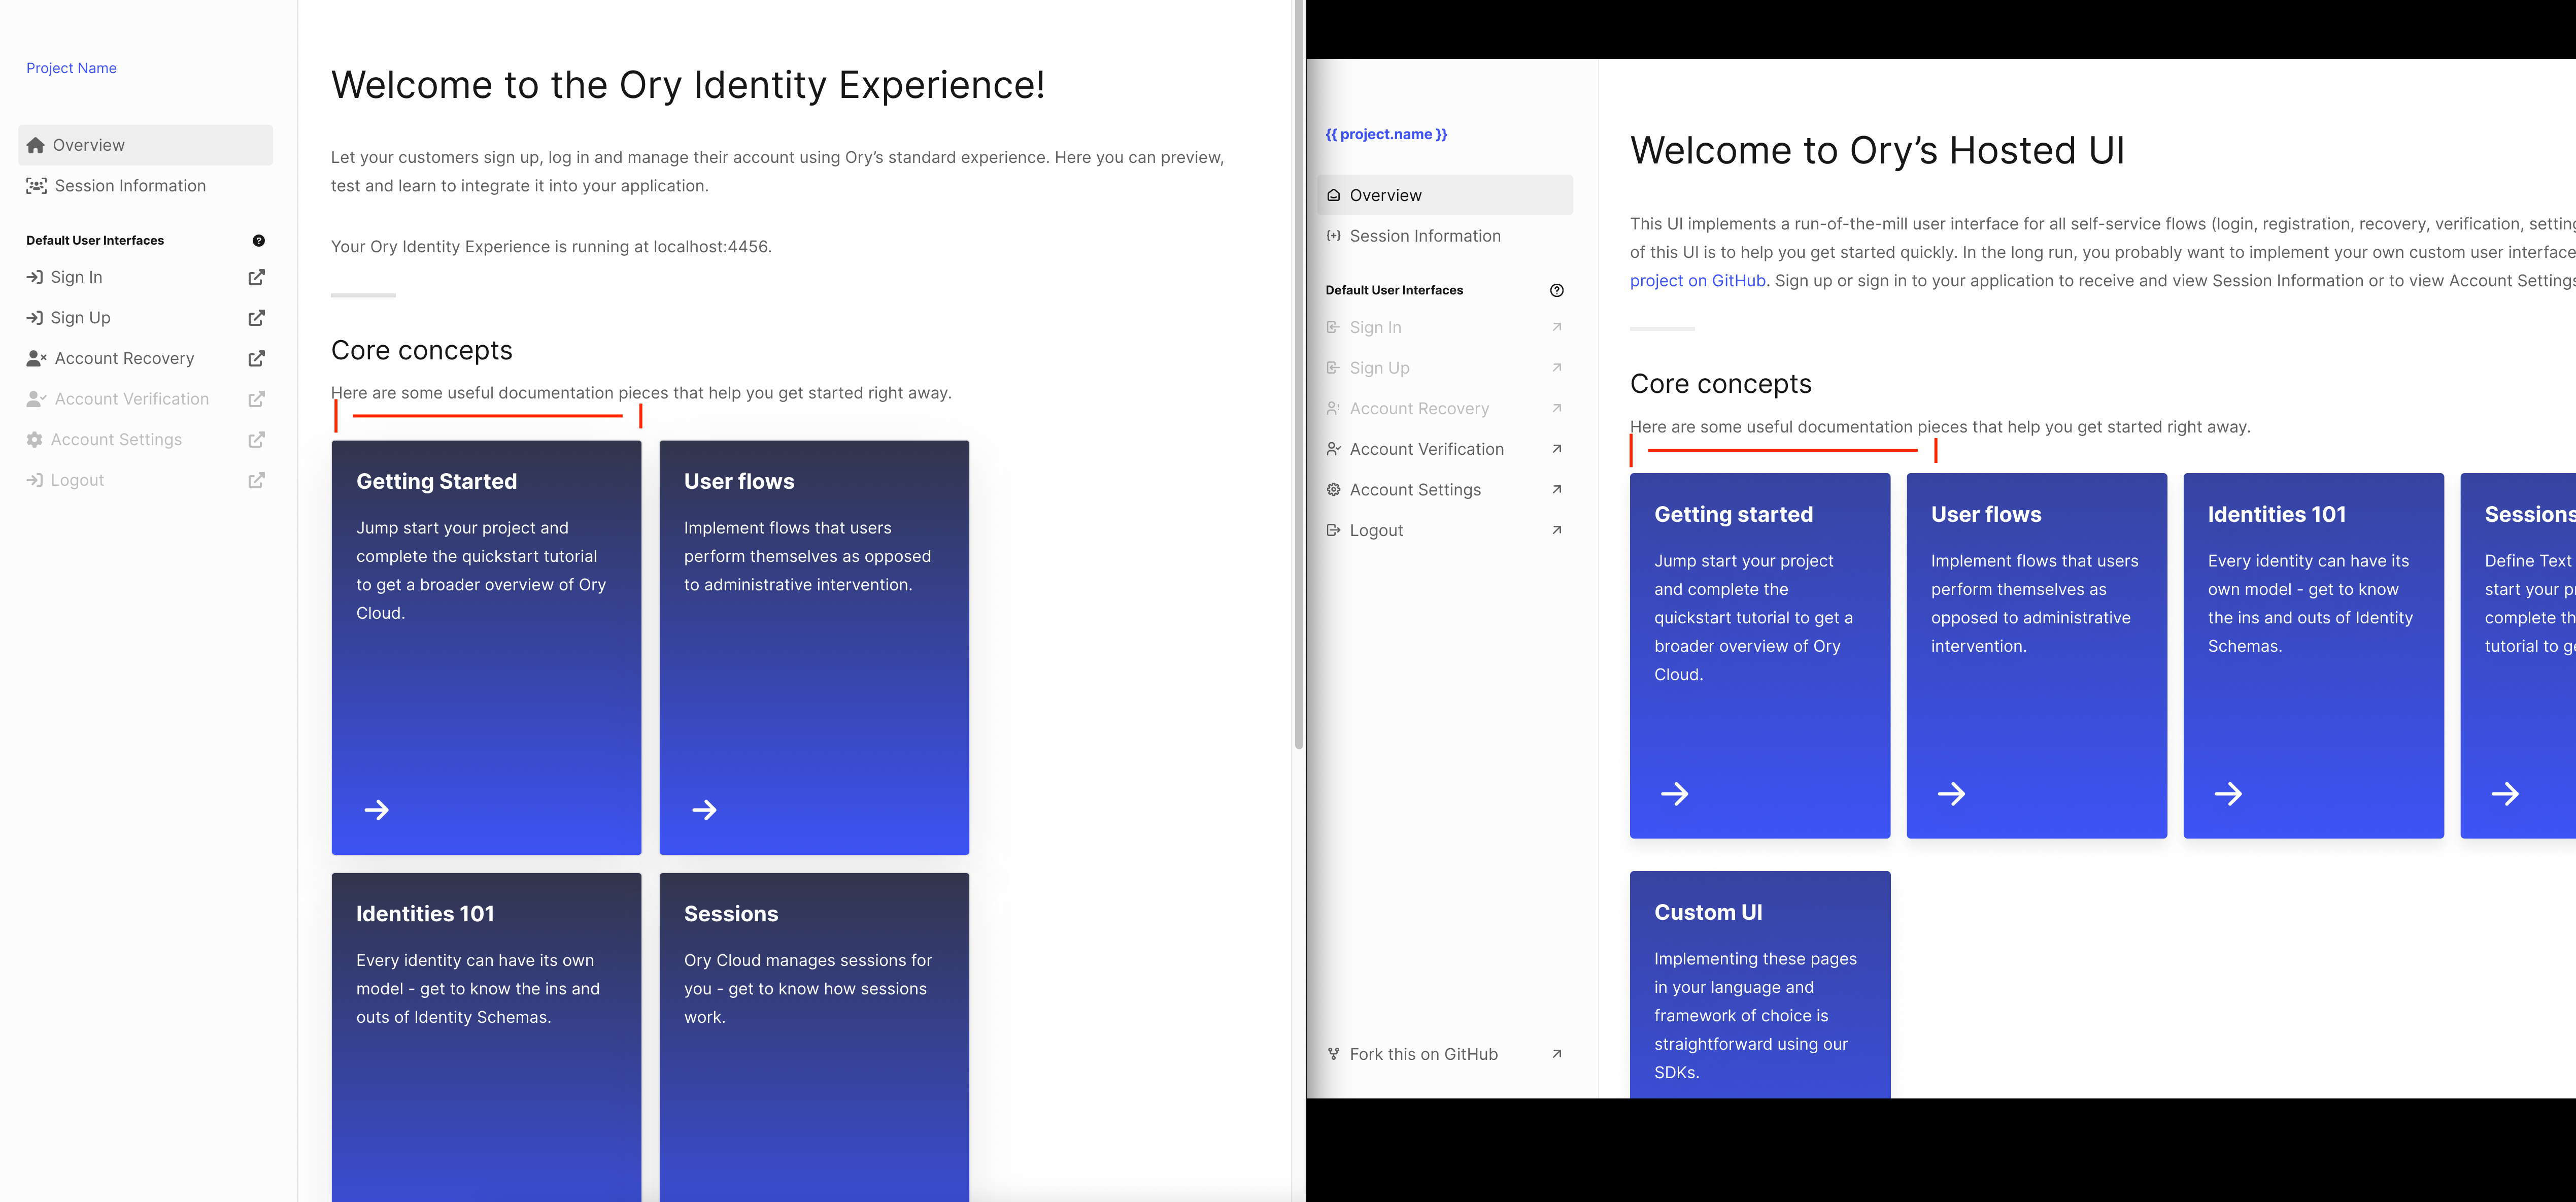Open the Custom UI card
The height and width of the screenshot is (1202, 2576).
click(x=1760, y=984)
